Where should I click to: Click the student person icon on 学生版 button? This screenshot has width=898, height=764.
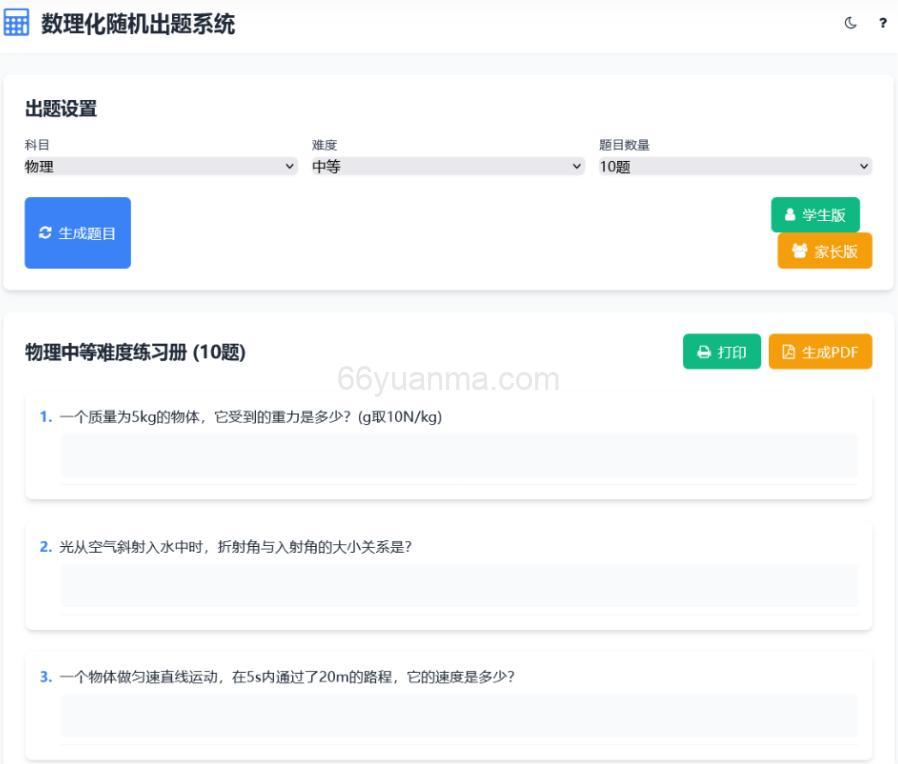coord(791,214)
